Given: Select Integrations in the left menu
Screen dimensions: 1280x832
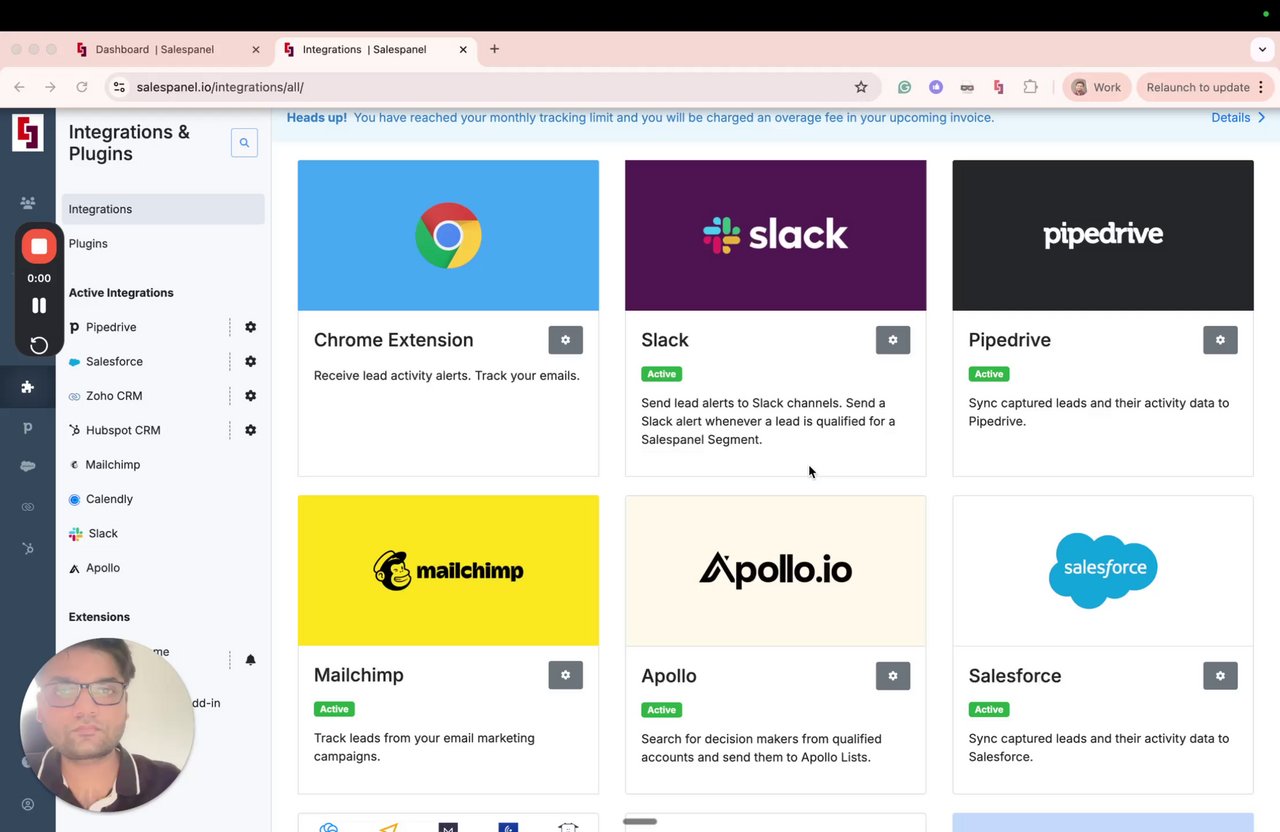Looking at the screenshot, I should point(163,209).
